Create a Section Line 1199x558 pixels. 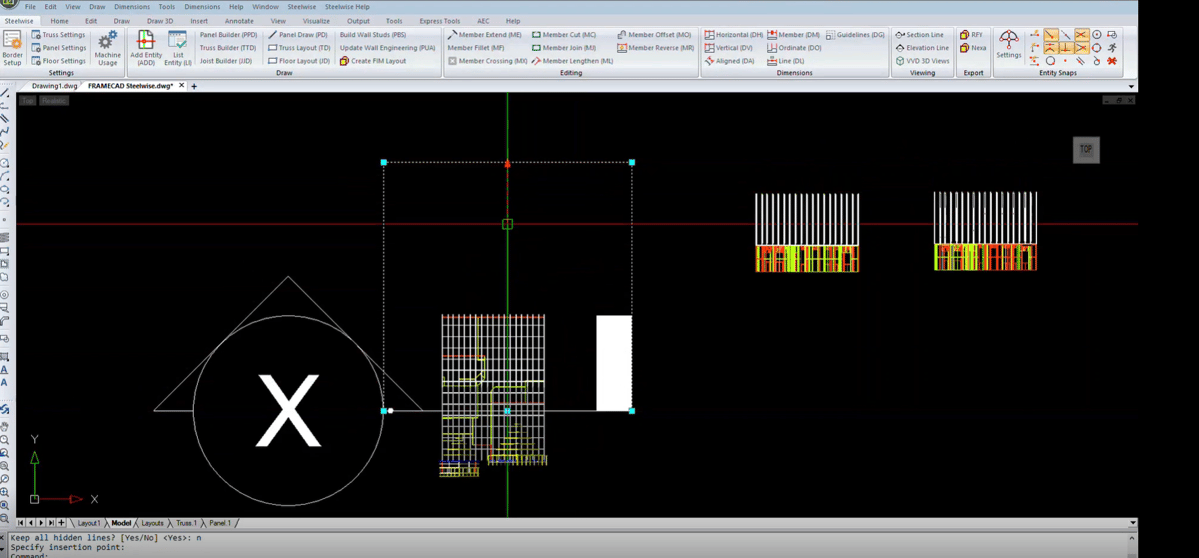(919, 34)
